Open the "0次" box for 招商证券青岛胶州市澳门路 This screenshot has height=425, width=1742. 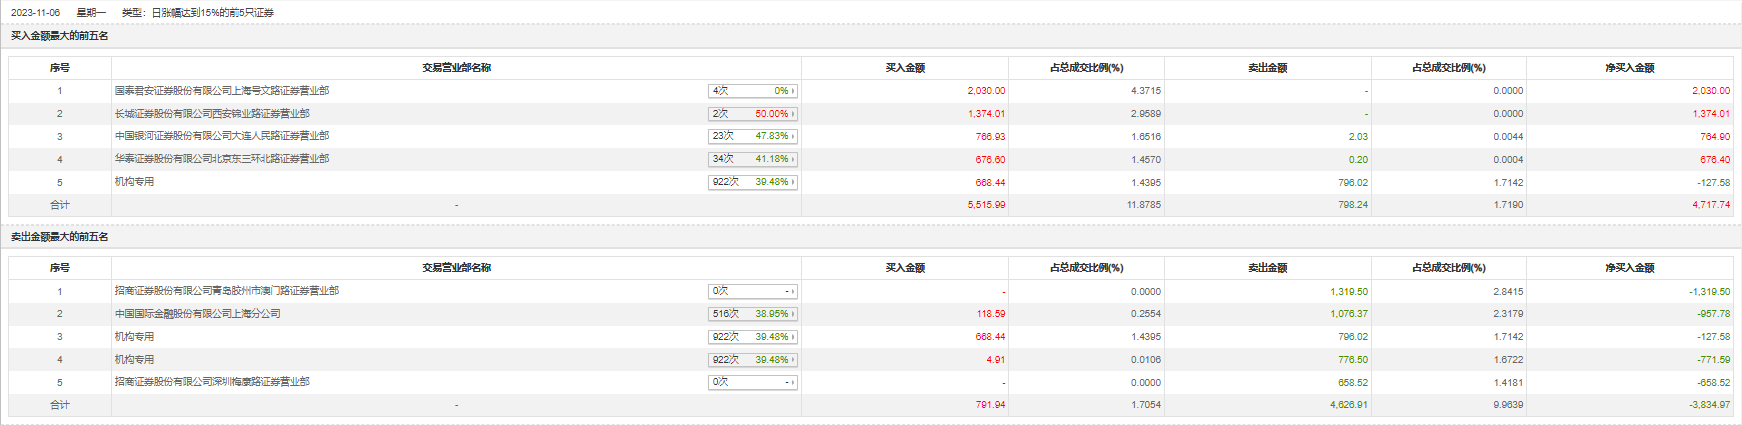[752, 291]
